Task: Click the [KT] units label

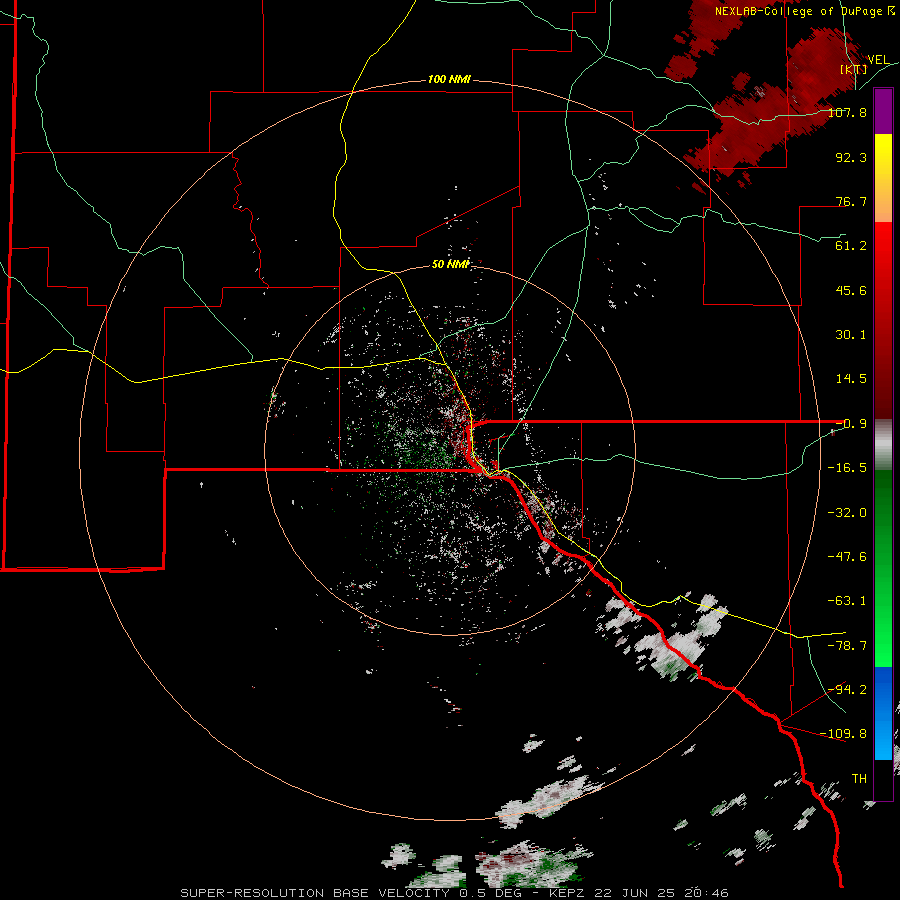Action: tap(854, 69)
